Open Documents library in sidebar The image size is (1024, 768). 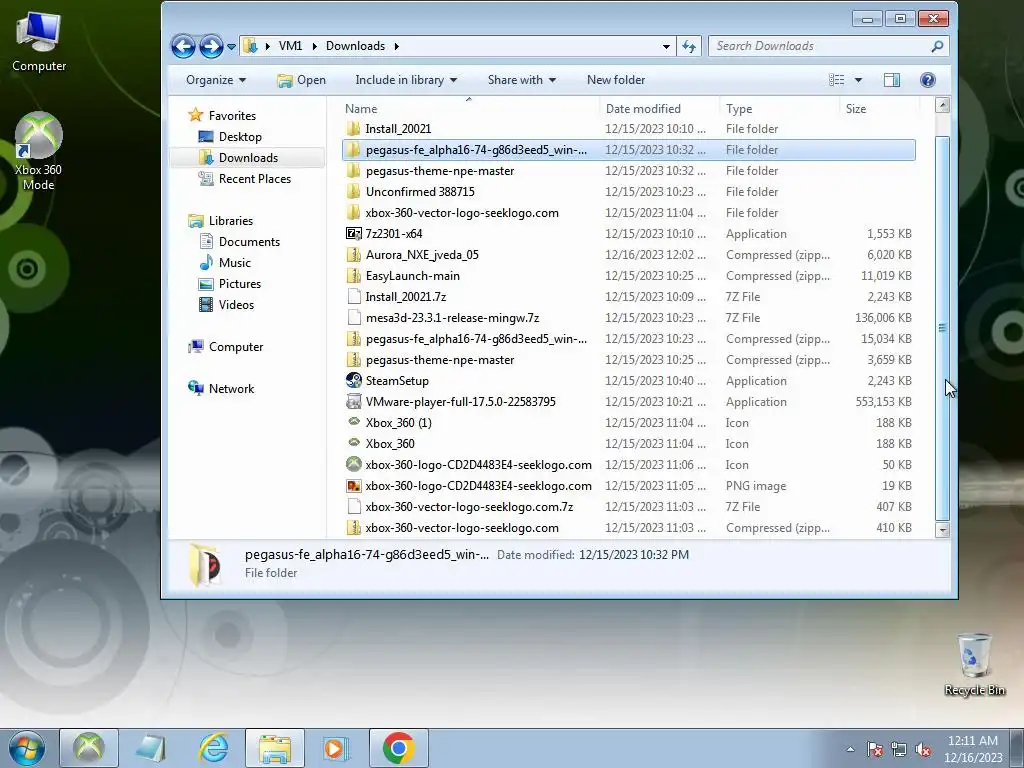click(x=249, y=242)
